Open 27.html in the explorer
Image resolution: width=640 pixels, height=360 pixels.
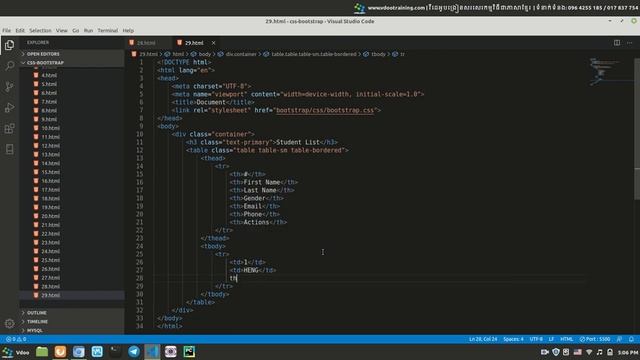(x=50, y=278)
